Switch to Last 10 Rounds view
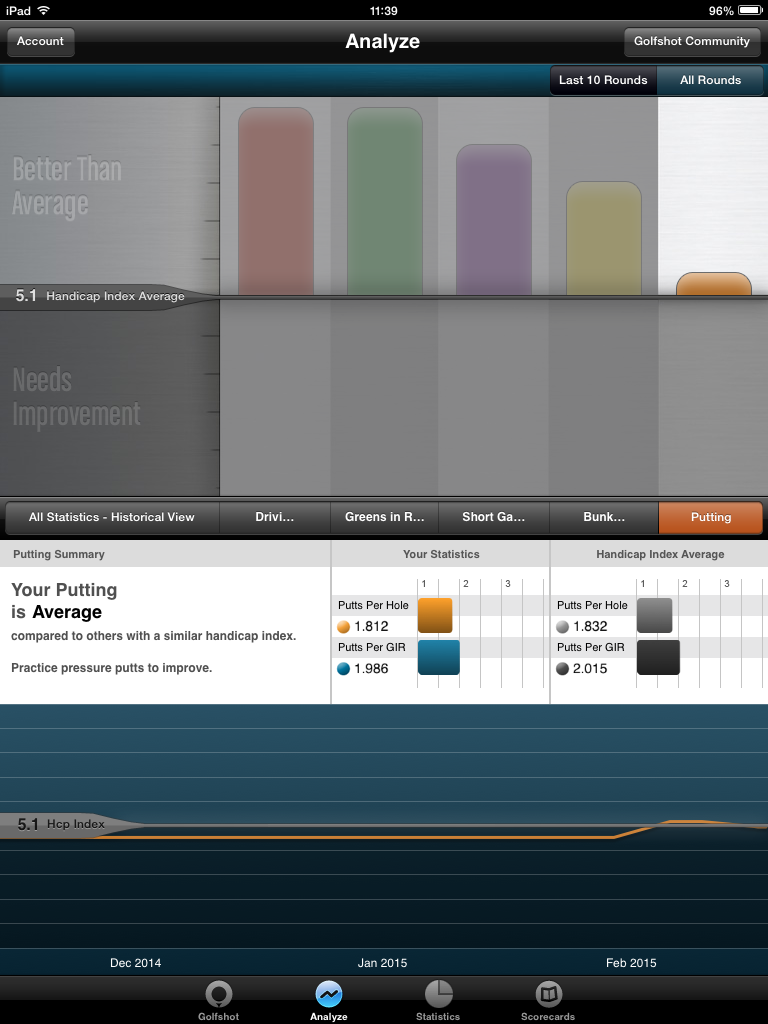This screenshot has width=768, height=1024. [603, 80]
